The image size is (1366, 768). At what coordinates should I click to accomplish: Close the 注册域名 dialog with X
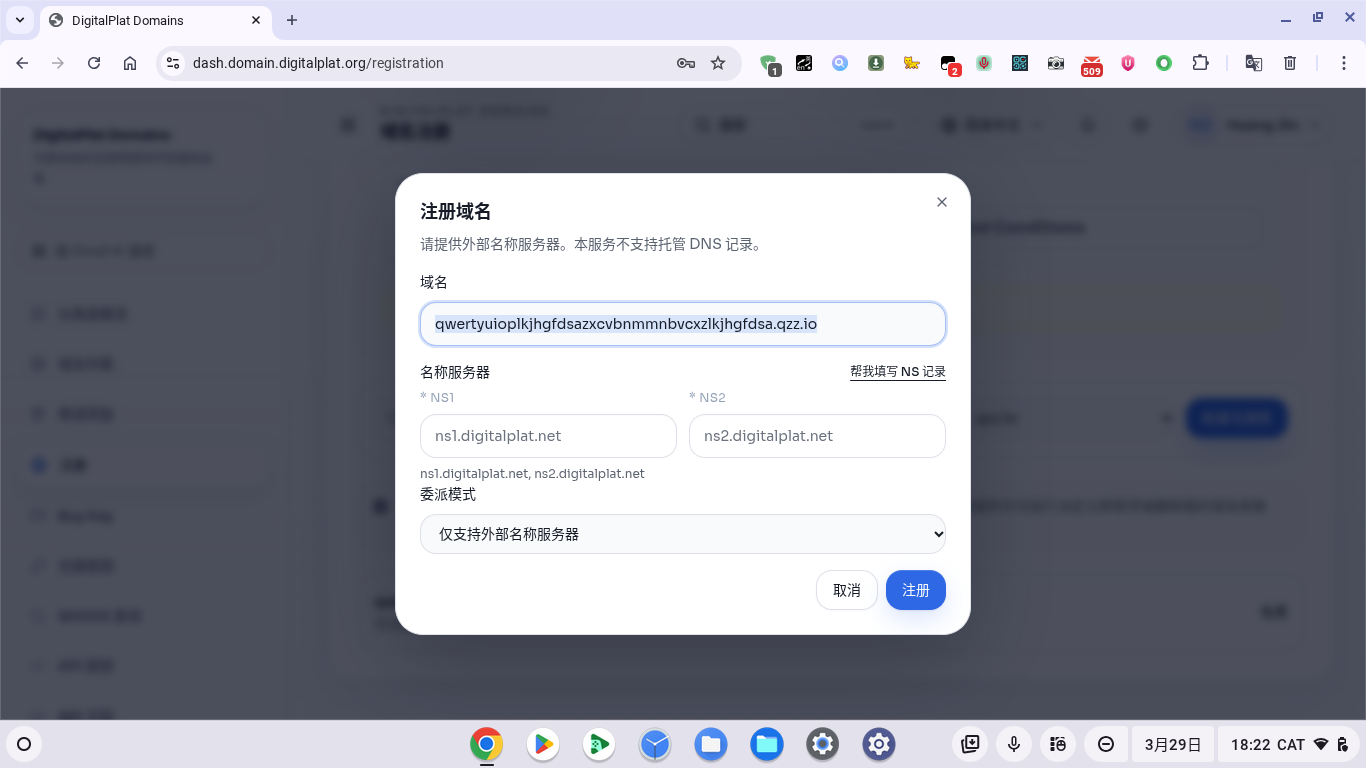(941, 202)
